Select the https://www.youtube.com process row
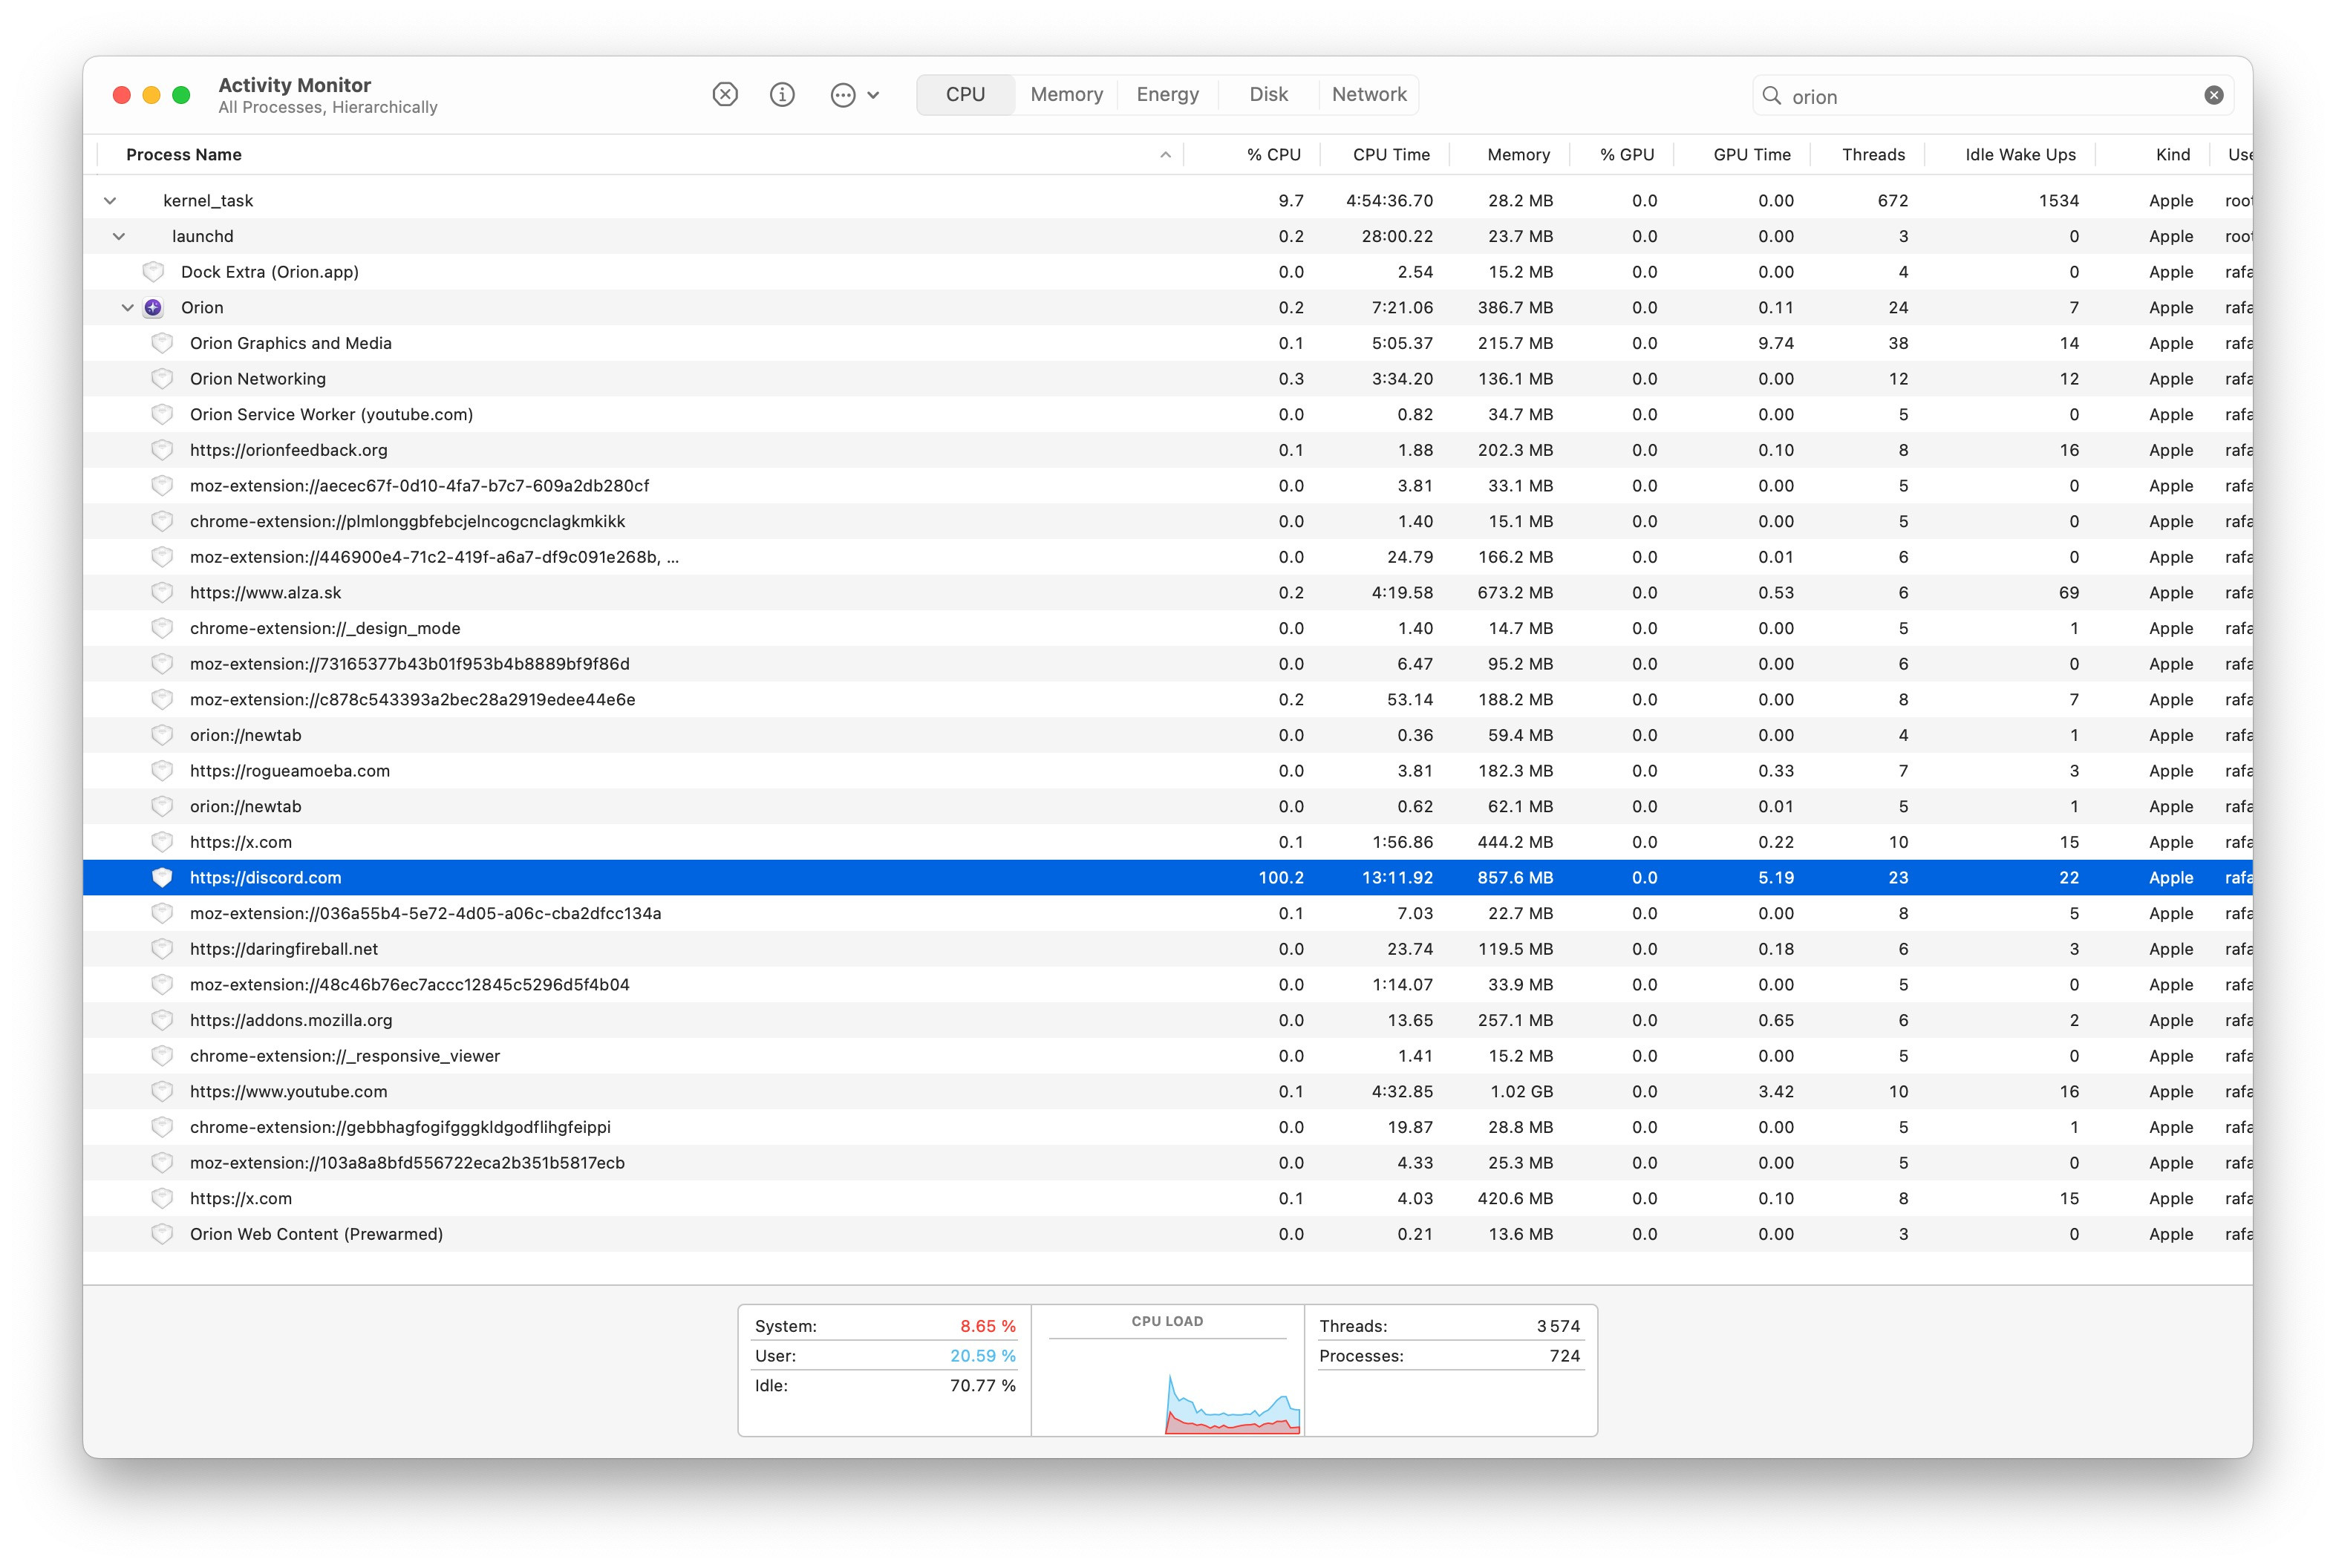The height and width of the screenshot is (1568, 2336). tap(288, 1091)
